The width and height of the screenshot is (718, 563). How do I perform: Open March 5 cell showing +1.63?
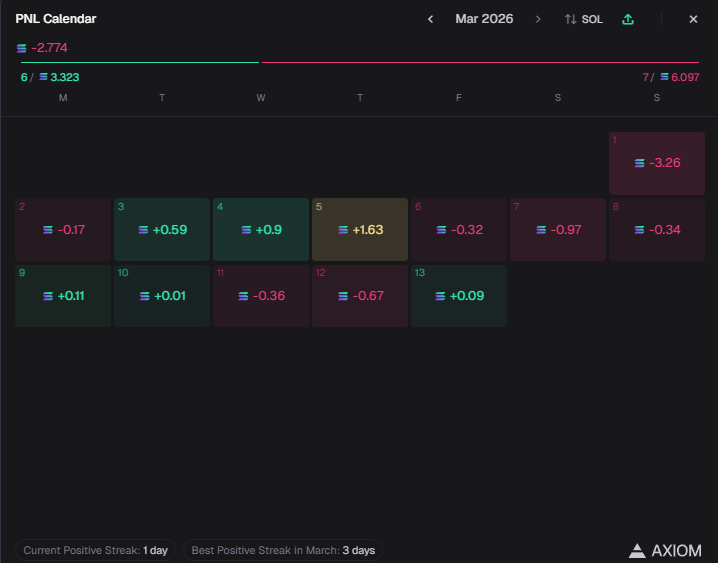[x=360, y=229]
